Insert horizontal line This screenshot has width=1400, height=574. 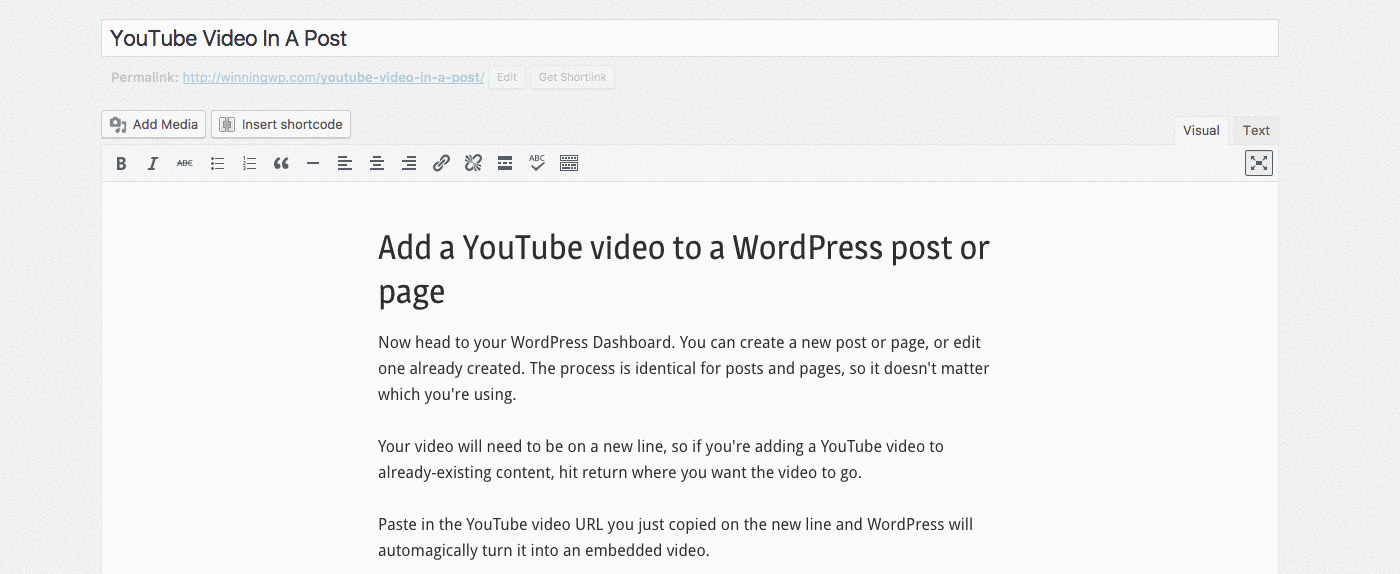pyautogui.click(x=313, y=164)
